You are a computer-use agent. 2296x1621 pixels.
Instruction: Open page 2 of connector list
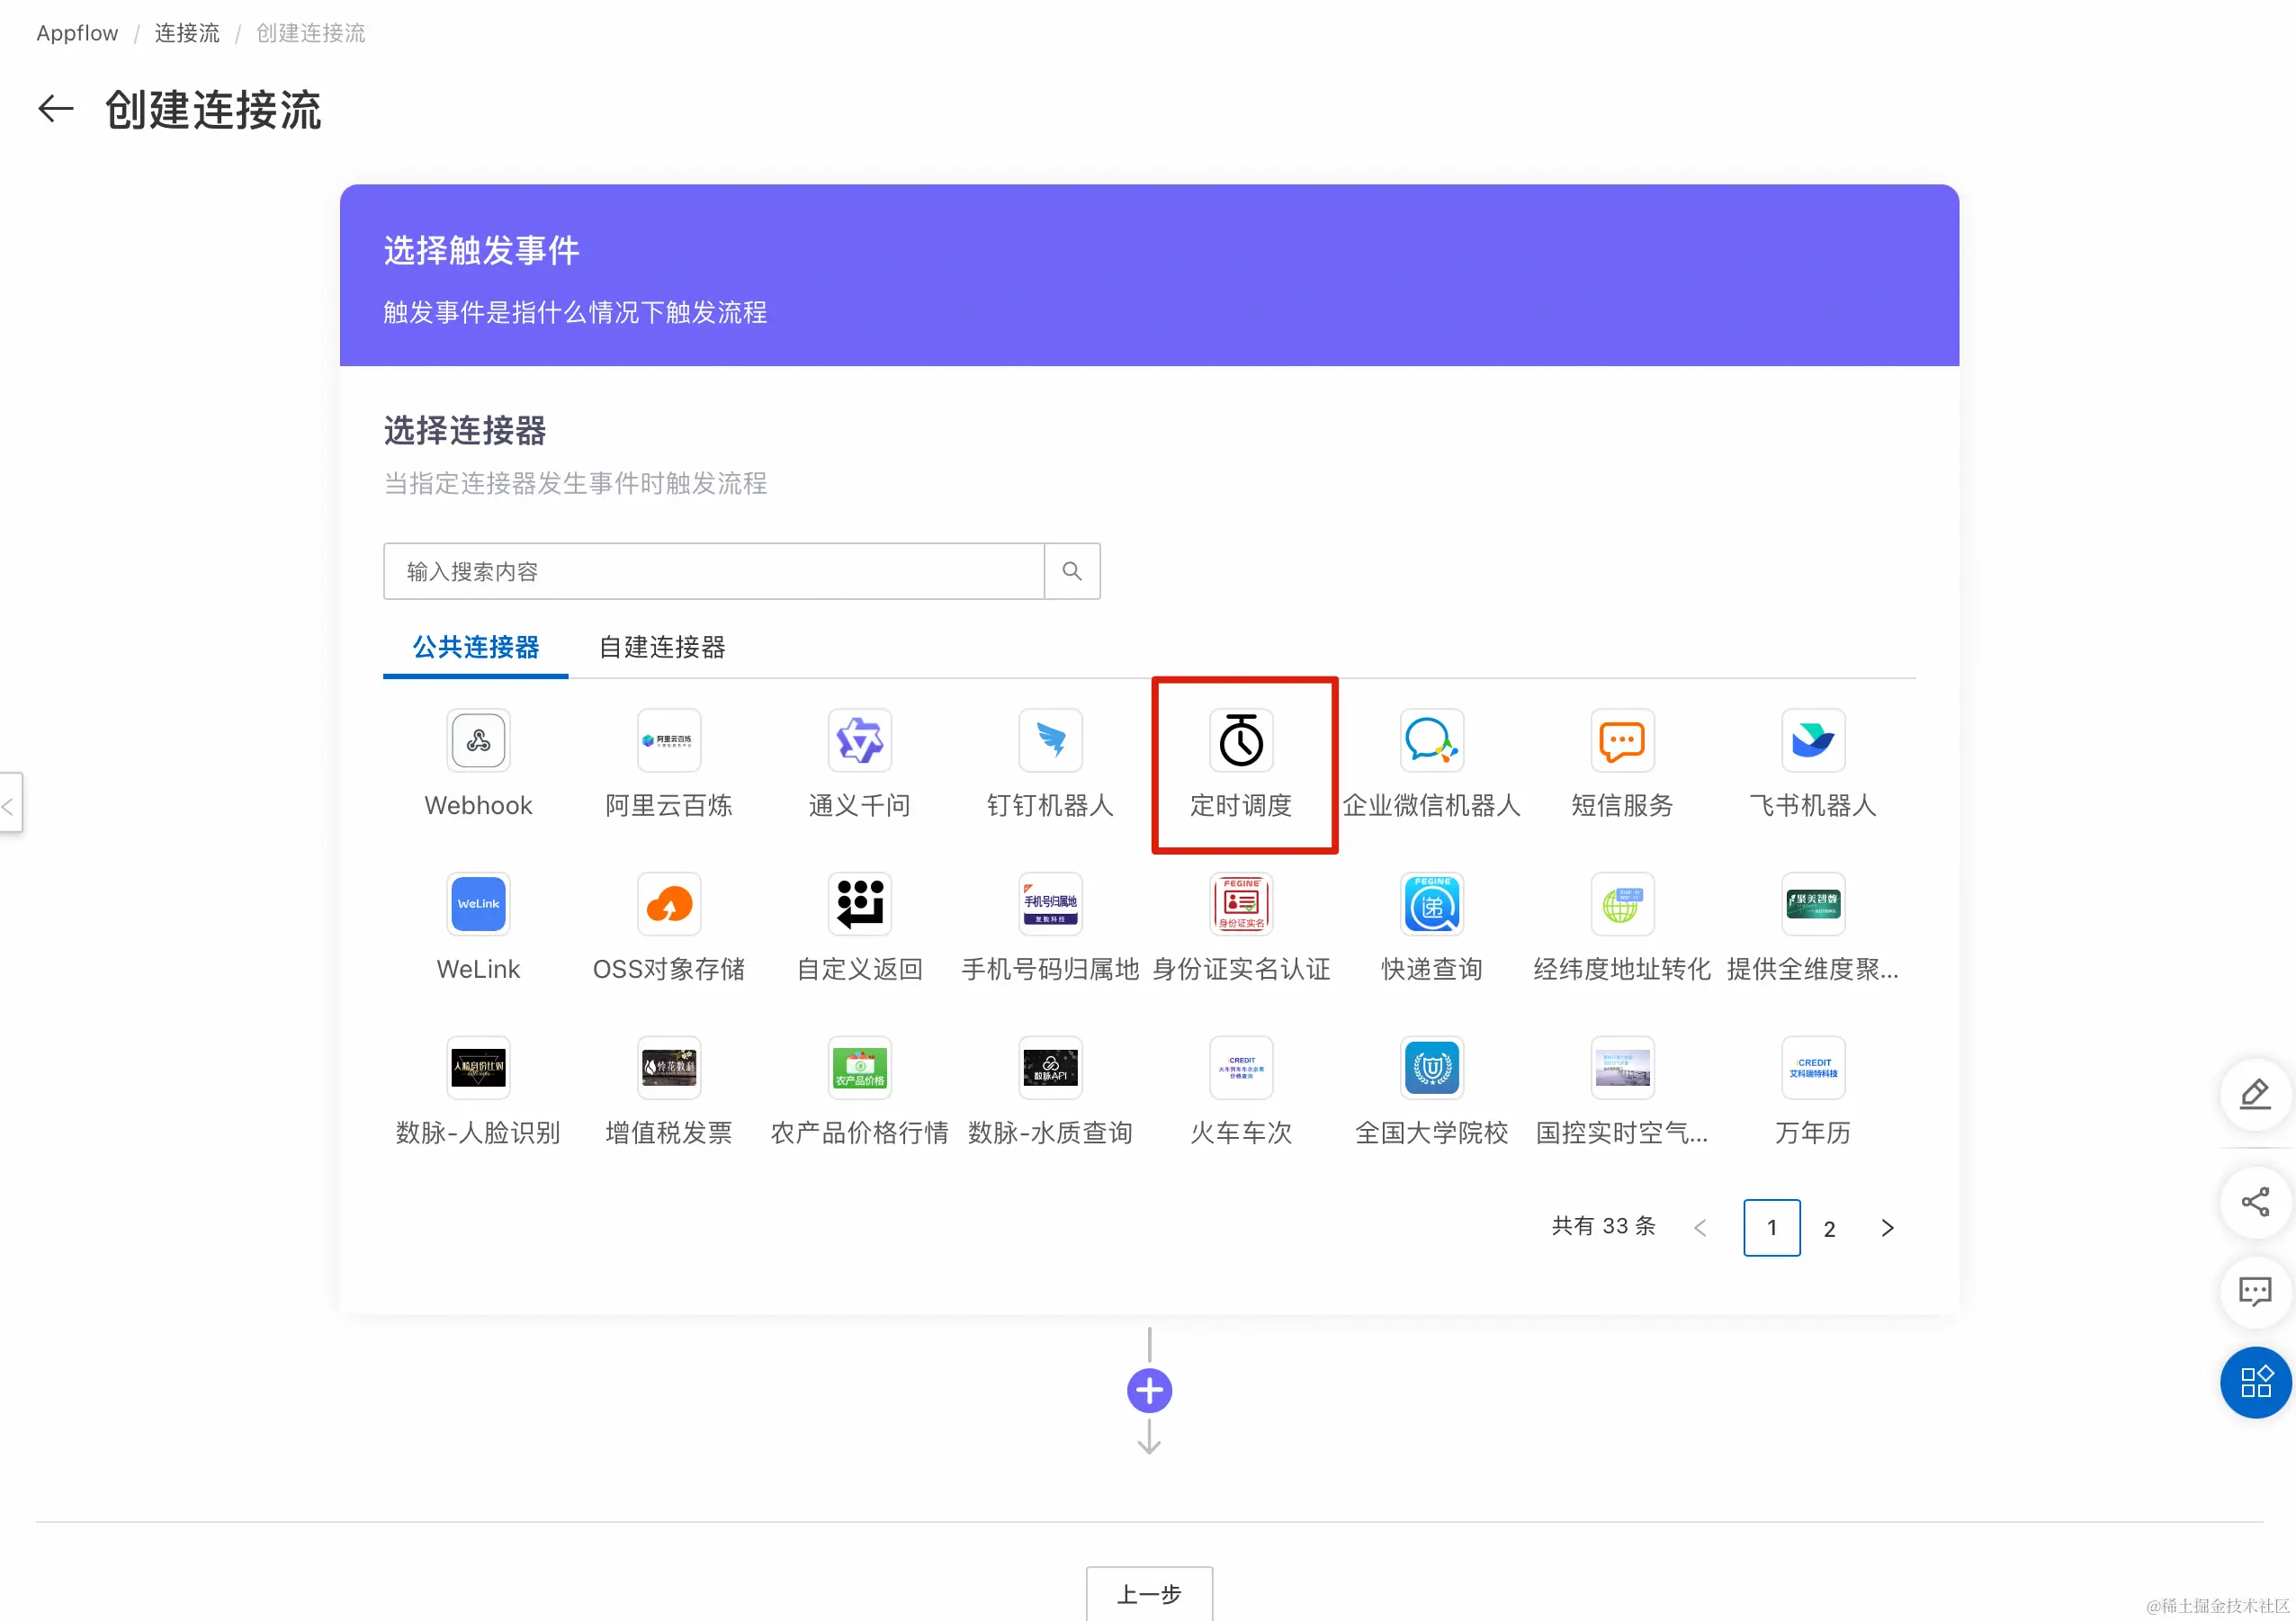point(1829,1228)
